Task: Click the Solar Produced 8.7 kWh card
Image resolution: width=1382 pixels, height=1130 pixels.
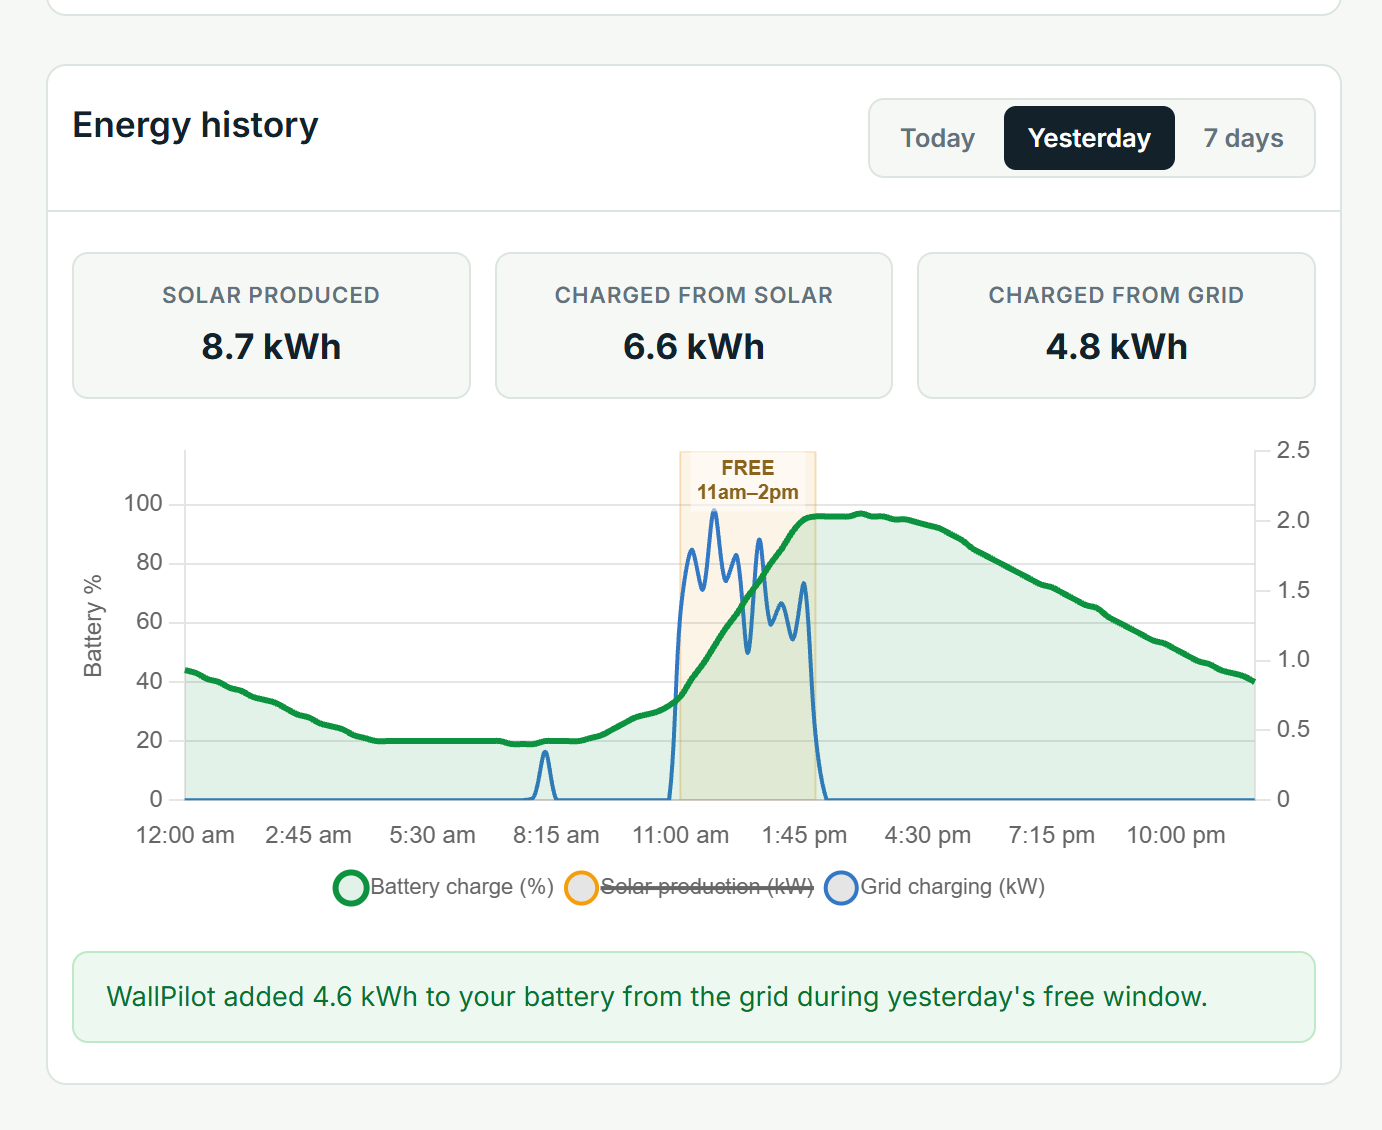Action: tap(271, 325)
